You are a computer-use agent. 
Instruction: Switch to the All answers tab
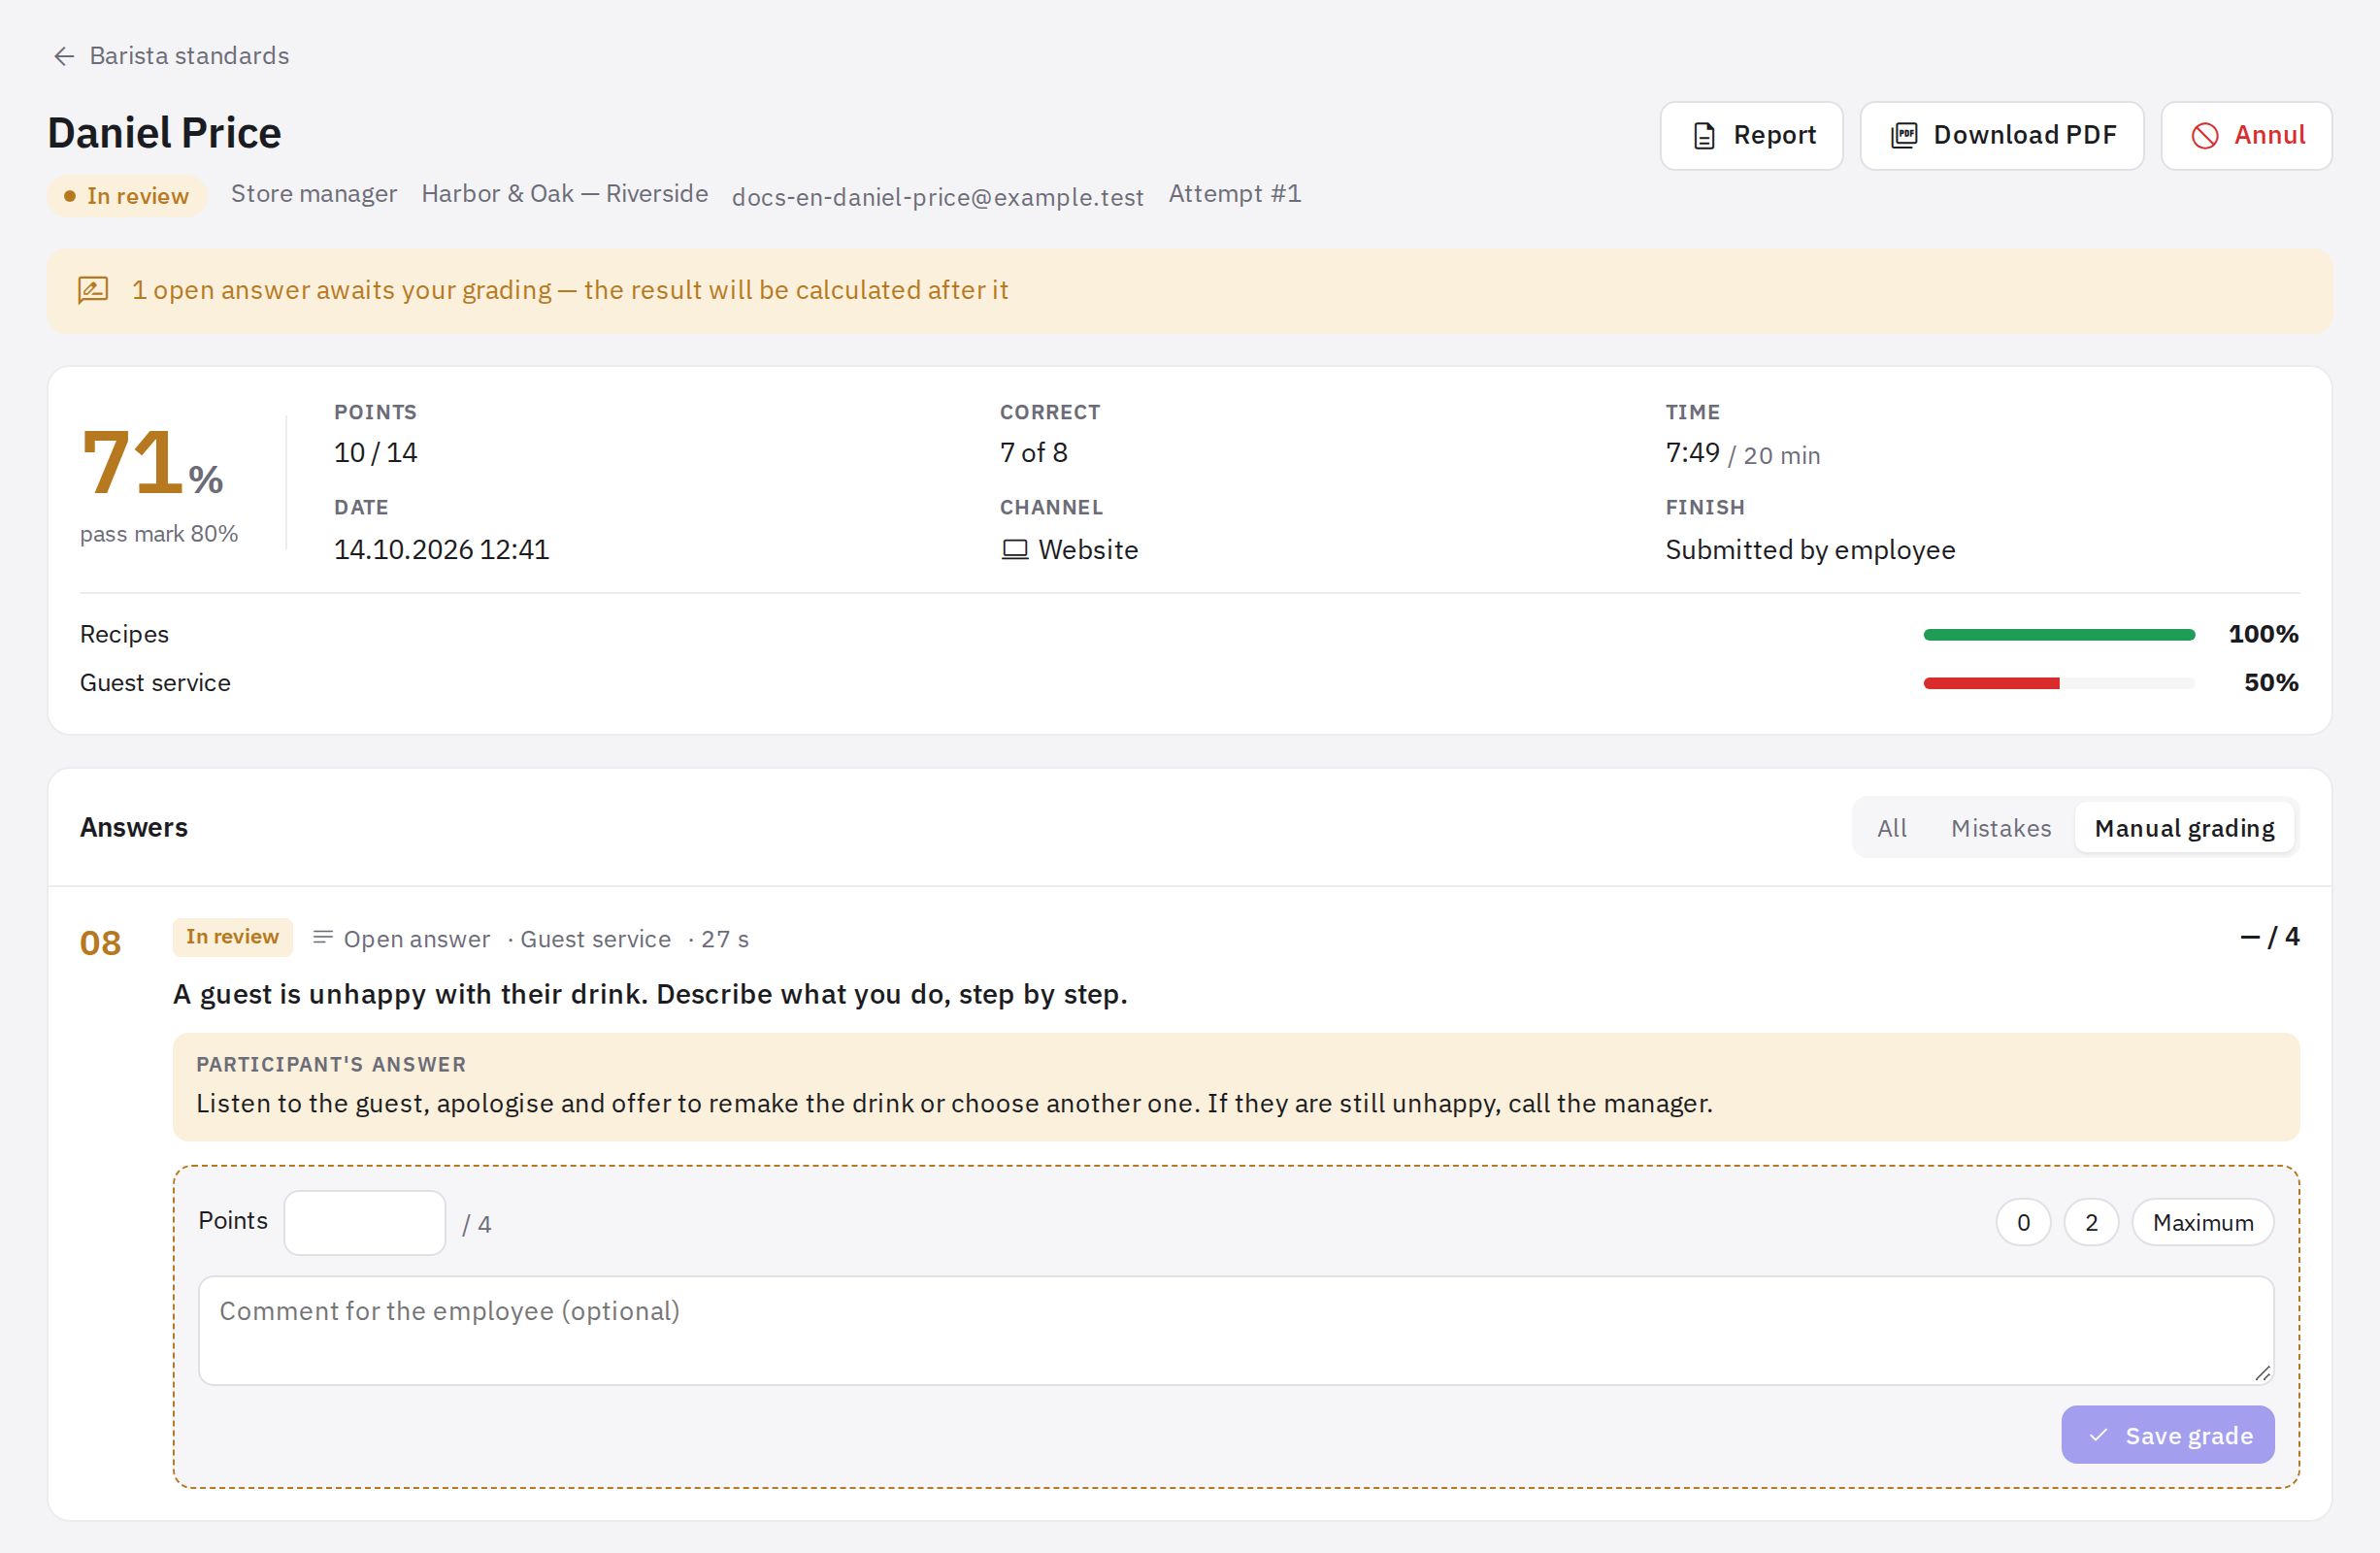coord(1891,828)
